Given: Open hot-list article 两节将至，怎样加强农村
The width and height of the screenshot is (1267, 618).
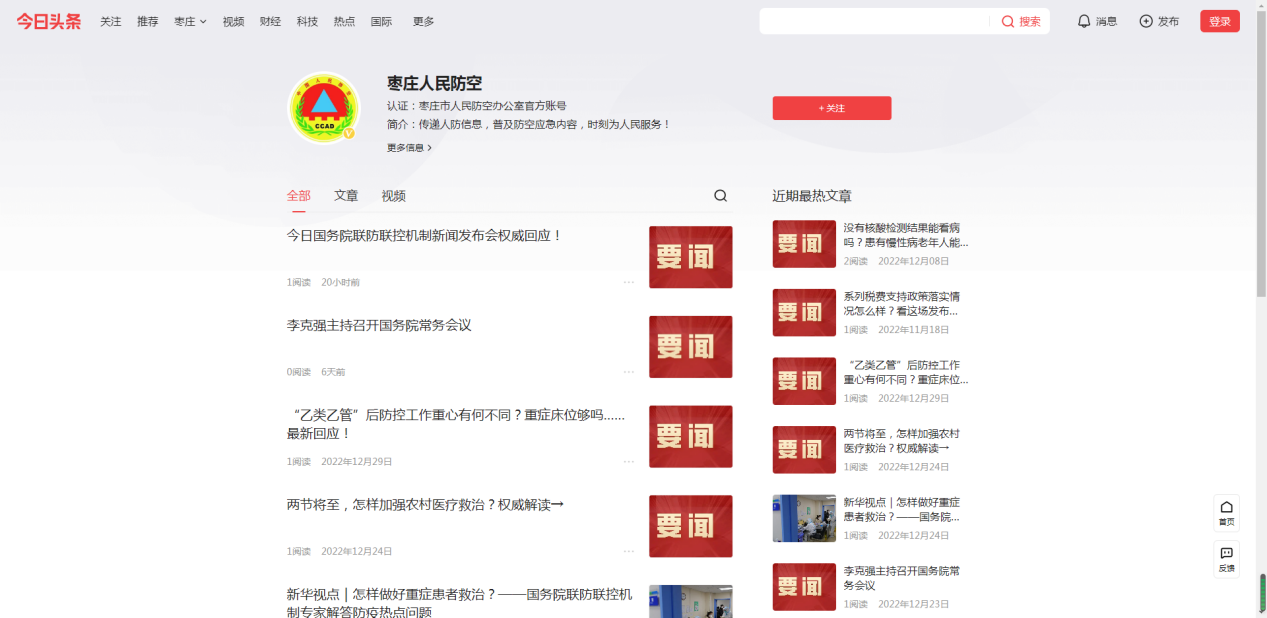Looking at the screenshot, I should [902, 441].
